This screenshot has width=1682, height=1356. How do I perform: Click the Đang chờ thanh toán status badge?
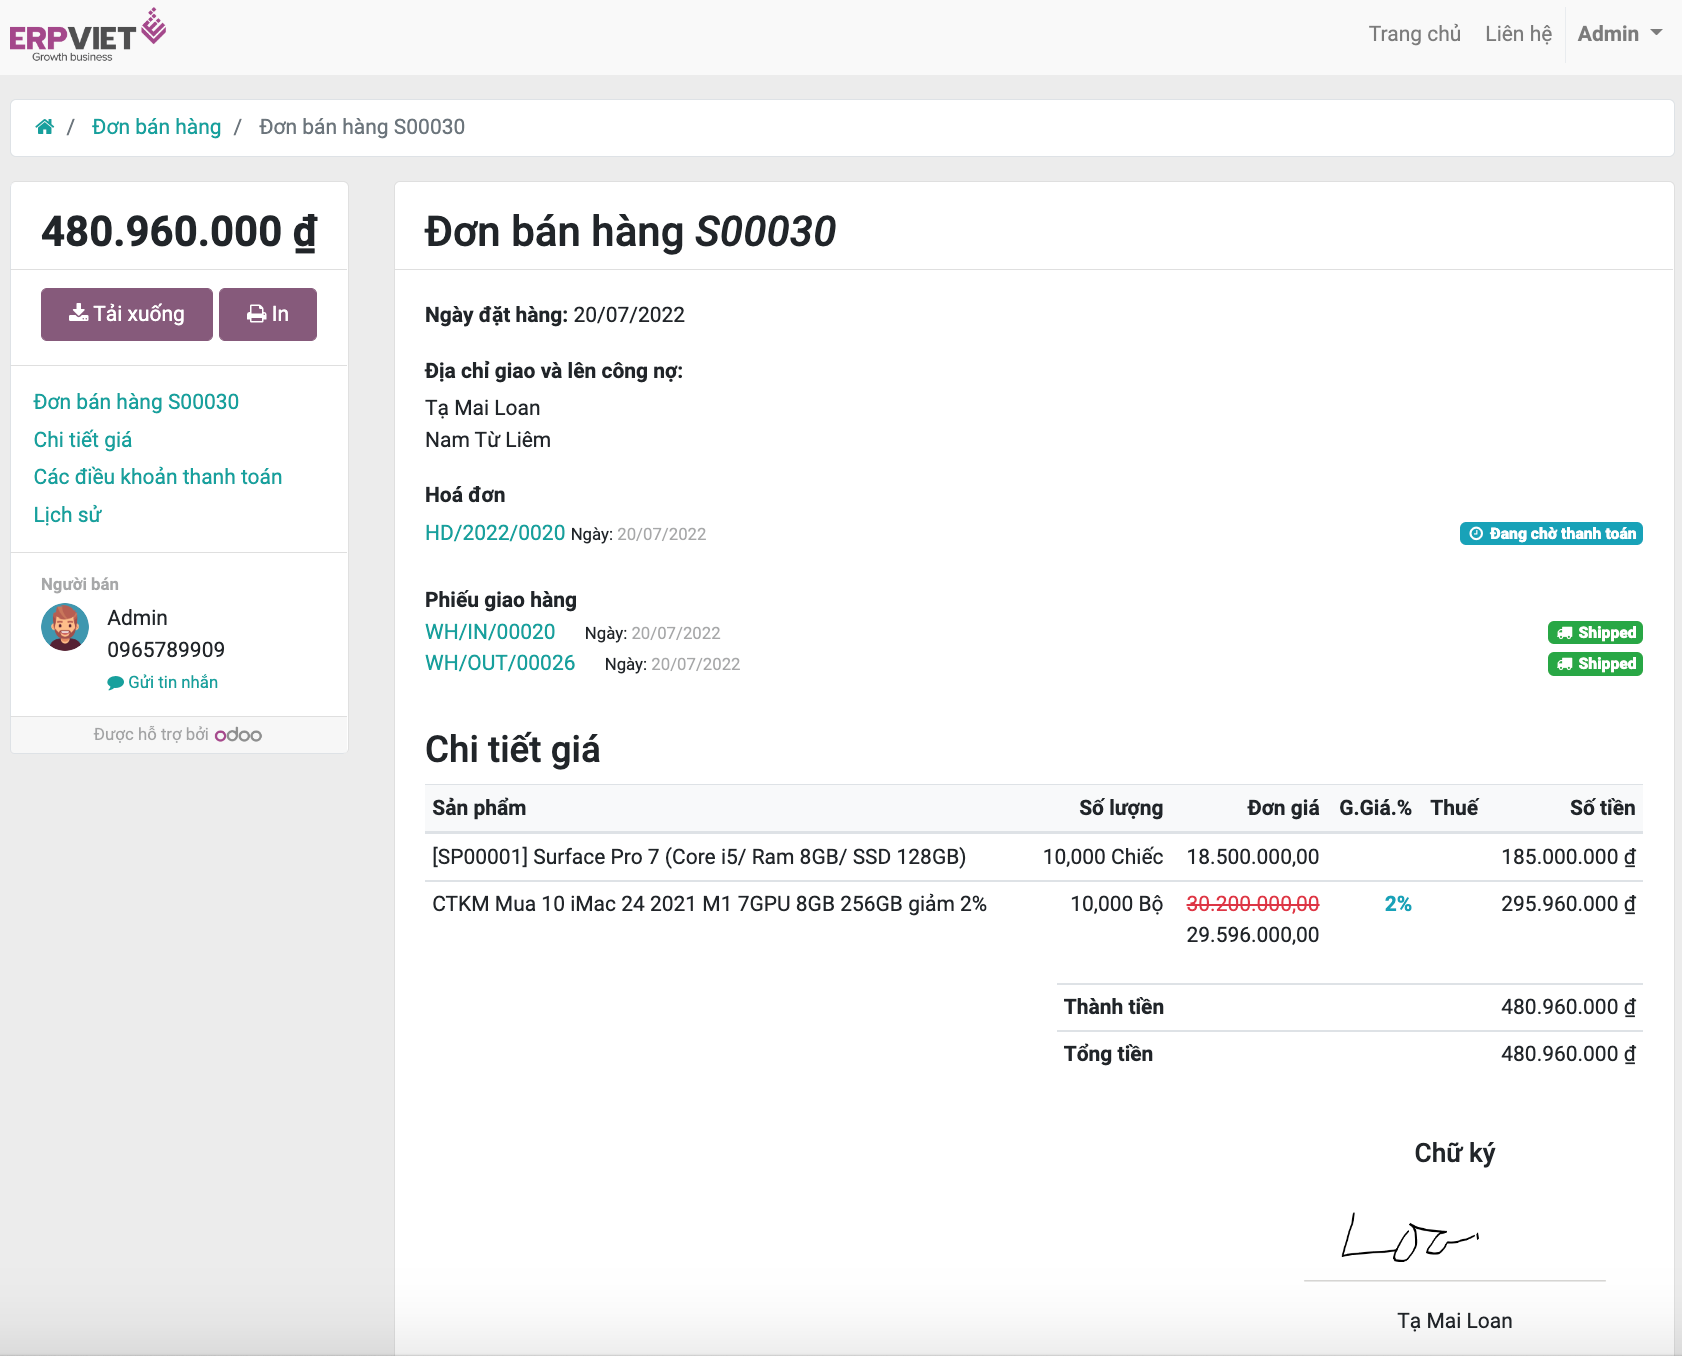click(x=1551, y=534)
